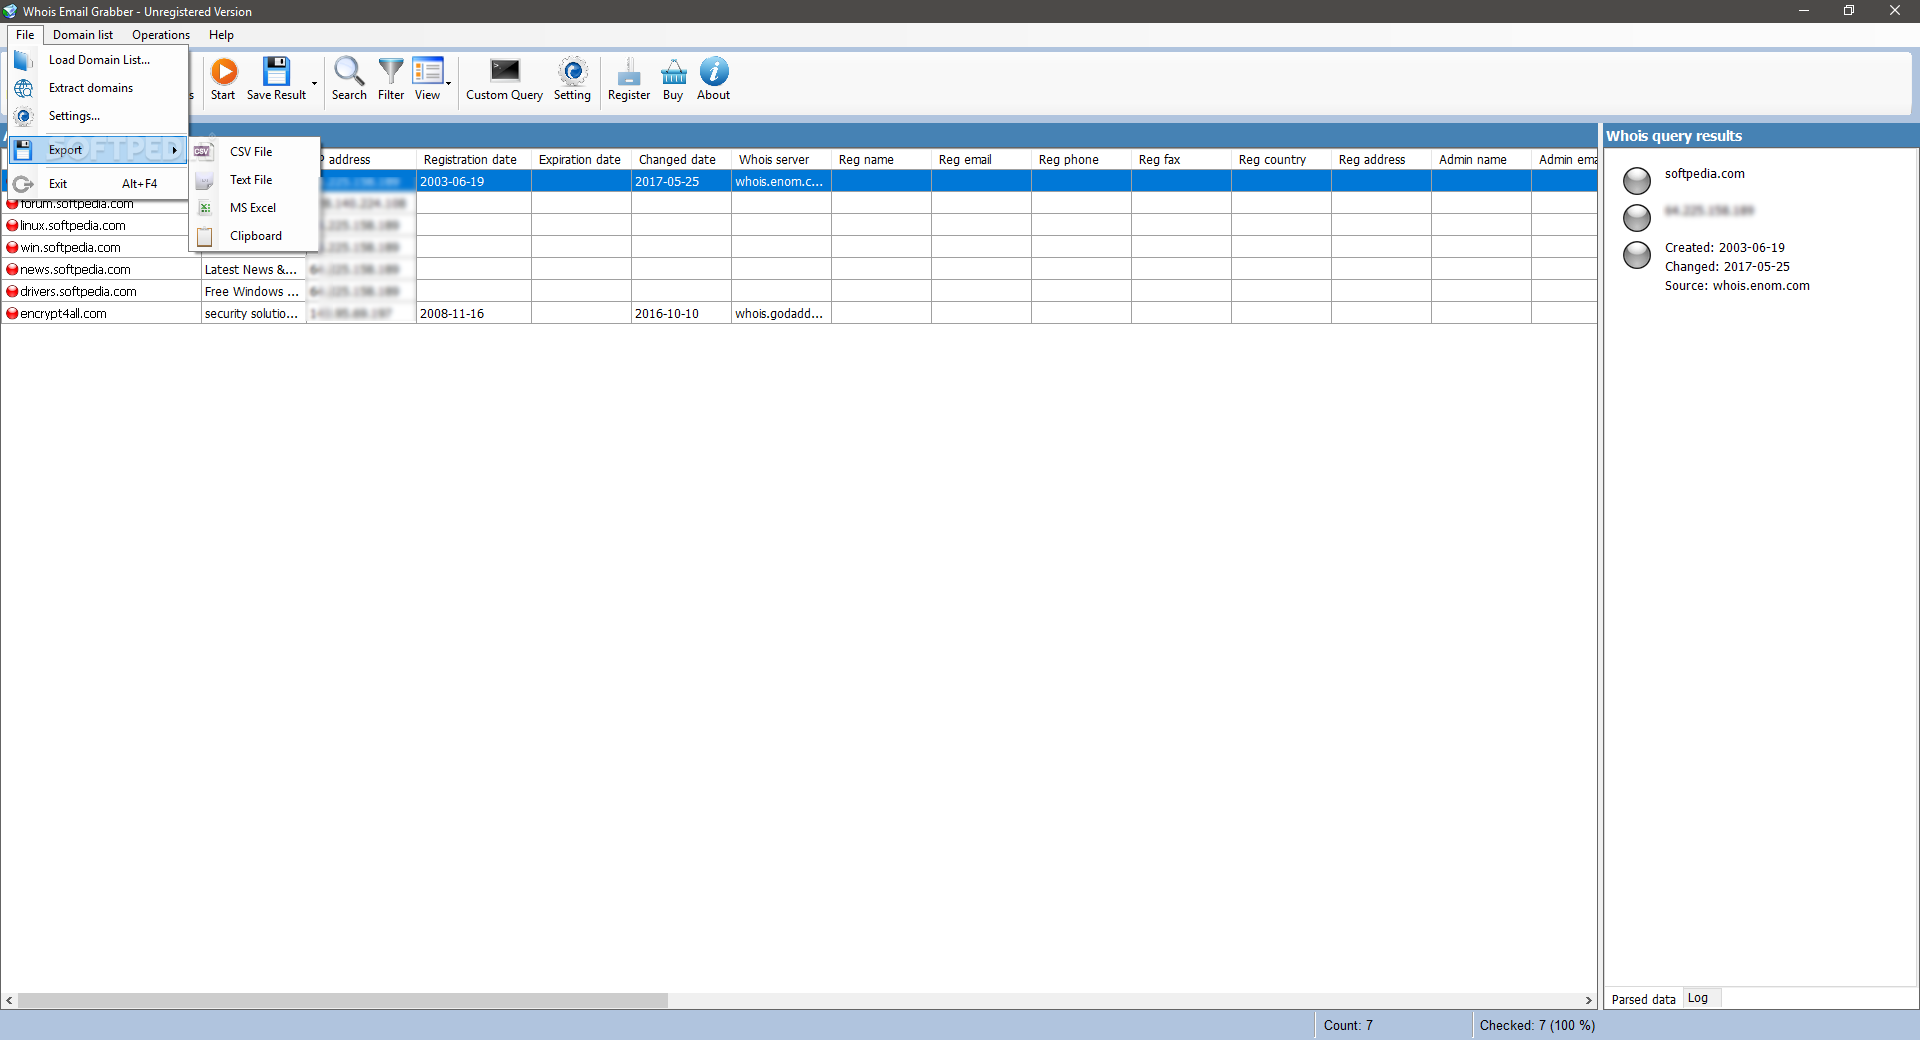Choose Load Domain List... from File menu
The width and height of the screenshot is (1920, 1040).
click(x=99, y=60)
